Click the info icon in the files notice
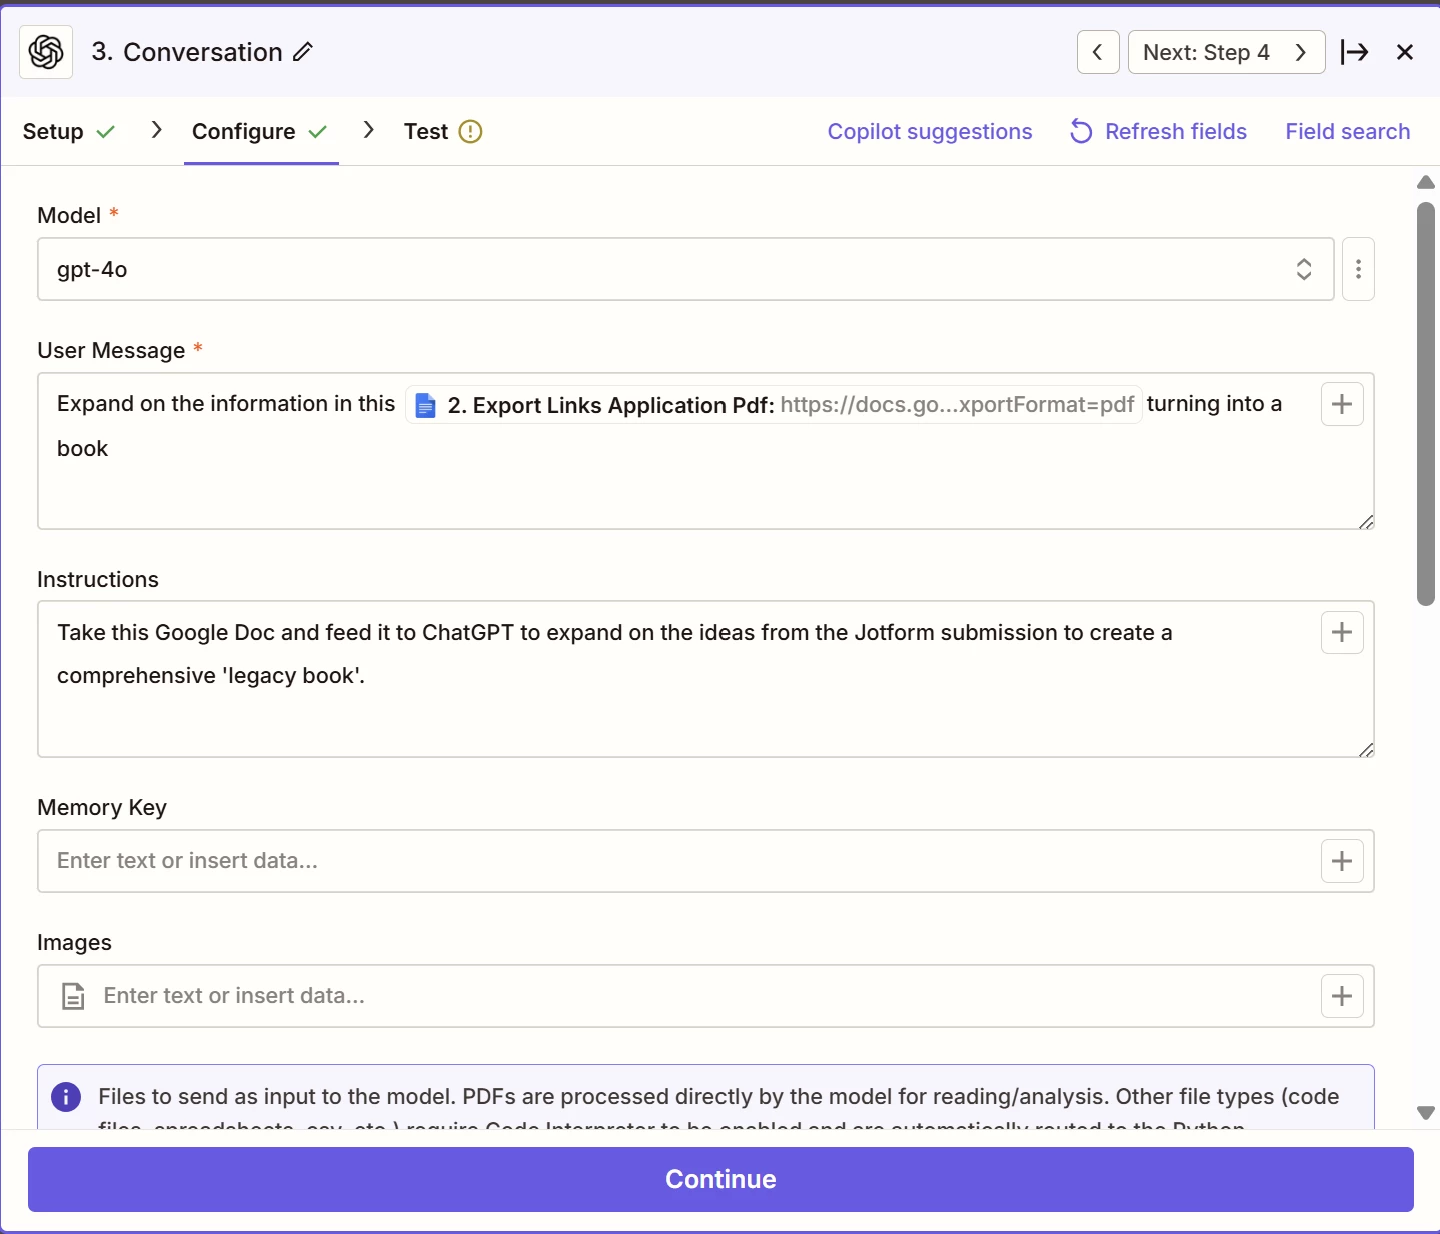 66,1097
